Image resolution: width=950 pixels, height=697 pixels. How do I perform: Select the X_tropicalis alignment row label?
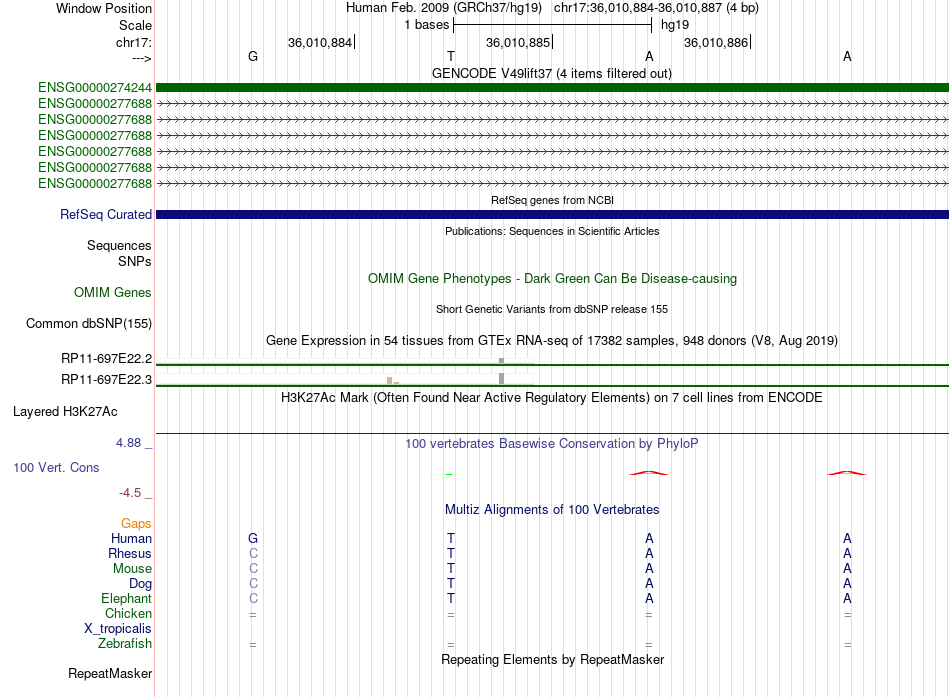[118, 629]
